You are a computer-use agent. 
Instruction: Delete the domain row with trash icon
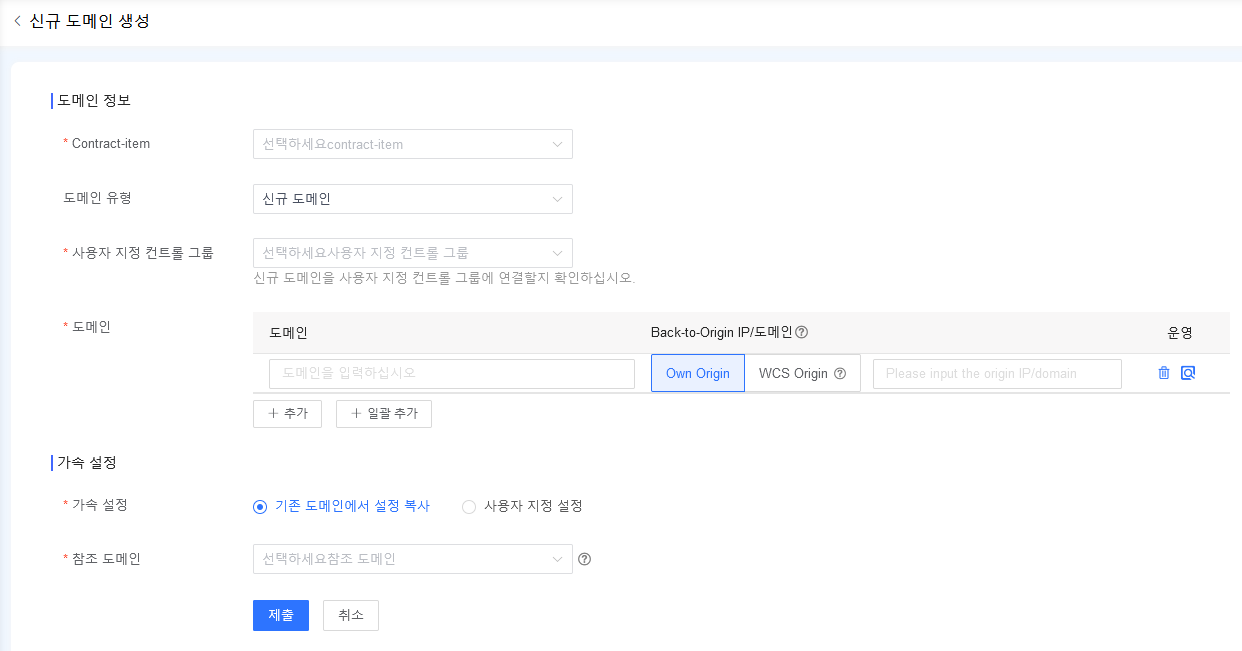pyautogui.click(x=1163, y=373)
